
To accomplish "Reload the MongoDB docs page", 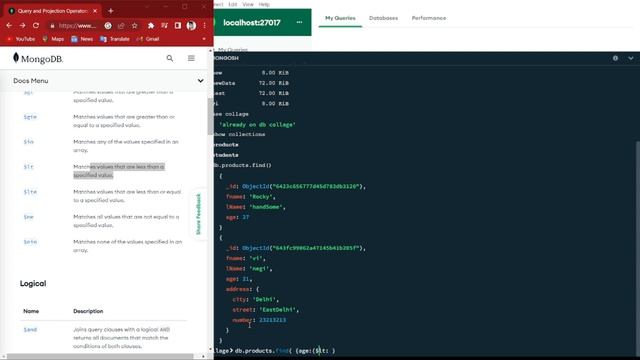I will 36,25.
